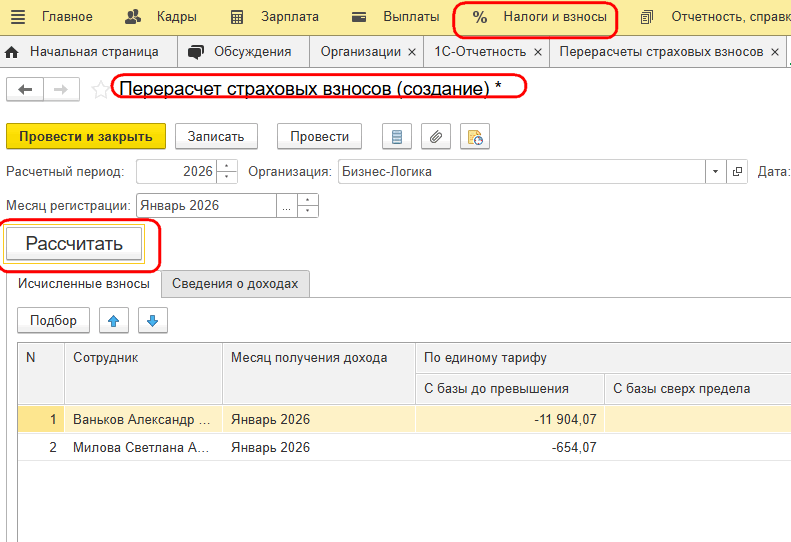This screenshot has width=791, height=542.
Task: Close the 1С-Отчетность tab
Action: coord(538,52)
